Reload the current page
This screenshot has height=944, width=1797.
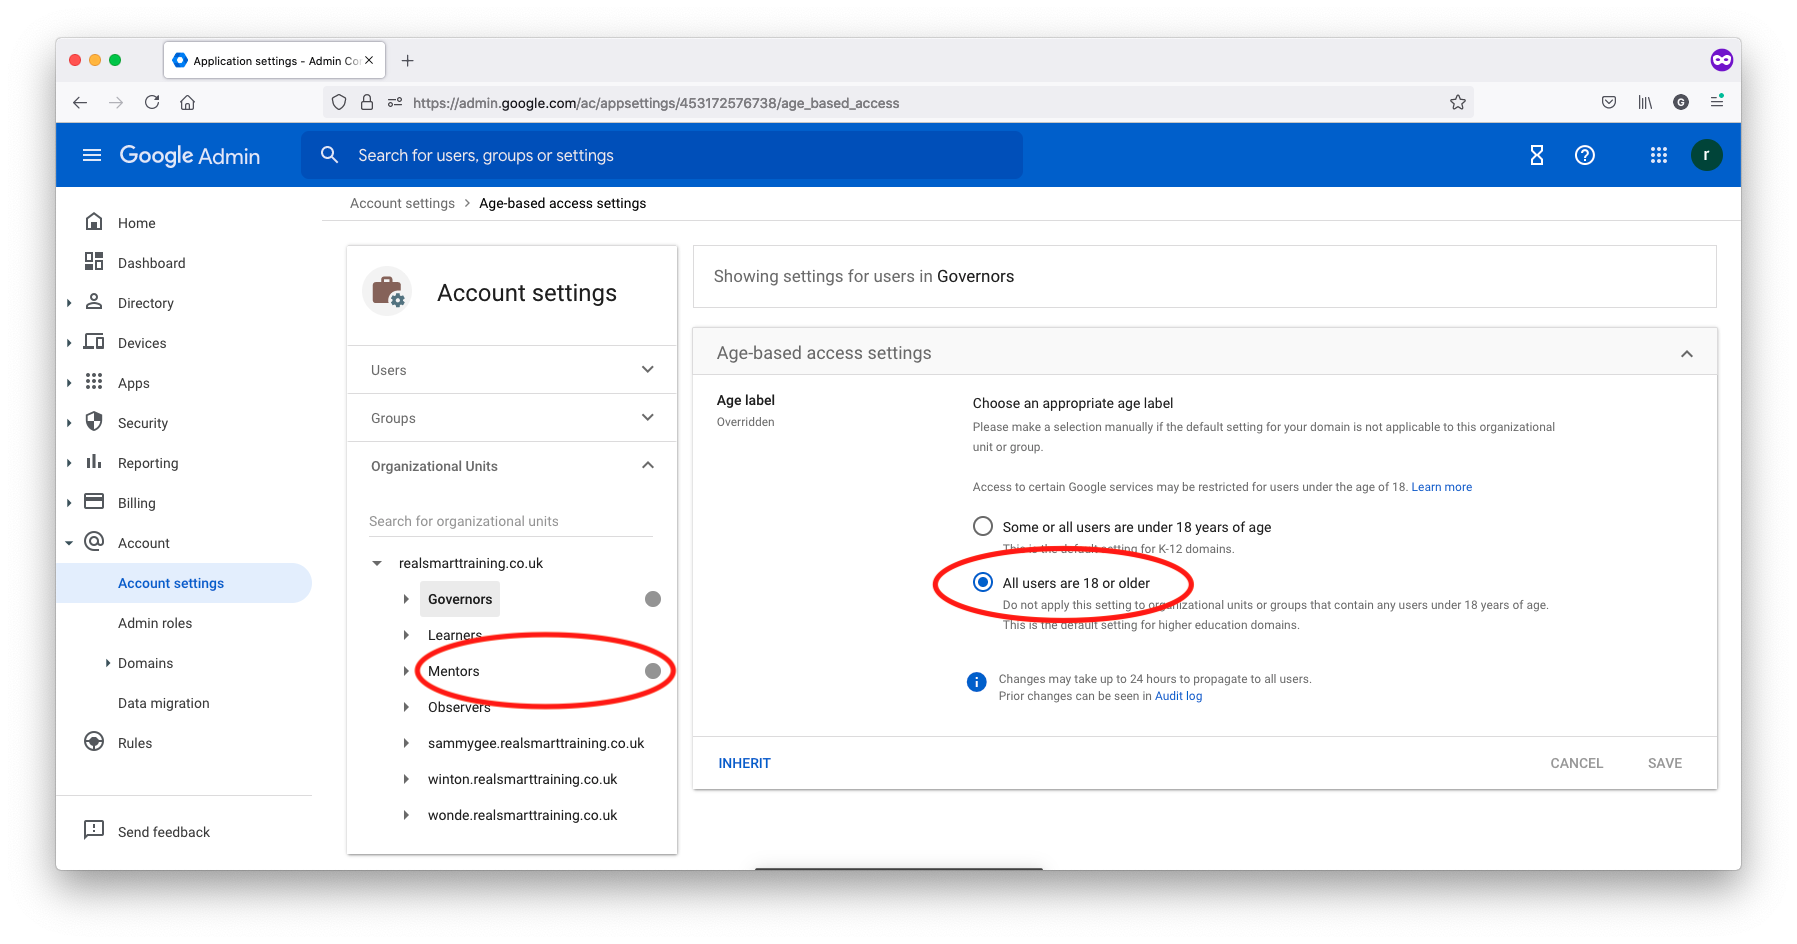pos(152,102)
